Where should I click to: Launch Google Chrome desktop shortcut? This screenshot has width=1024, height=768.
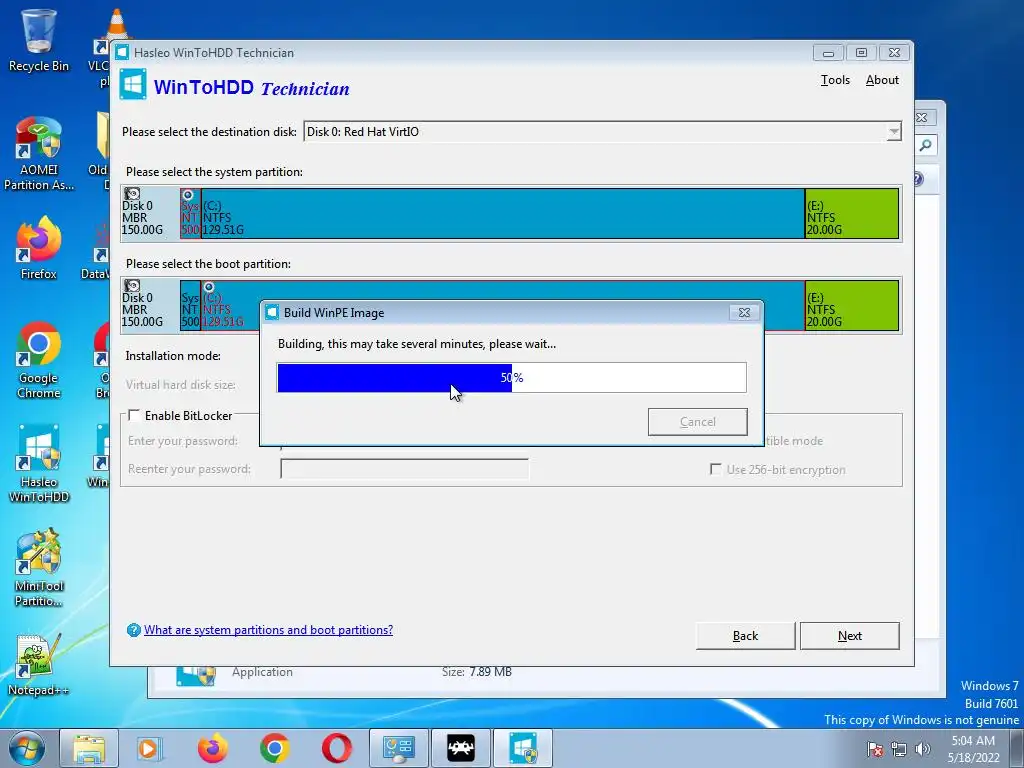click(x=38, y=359)
